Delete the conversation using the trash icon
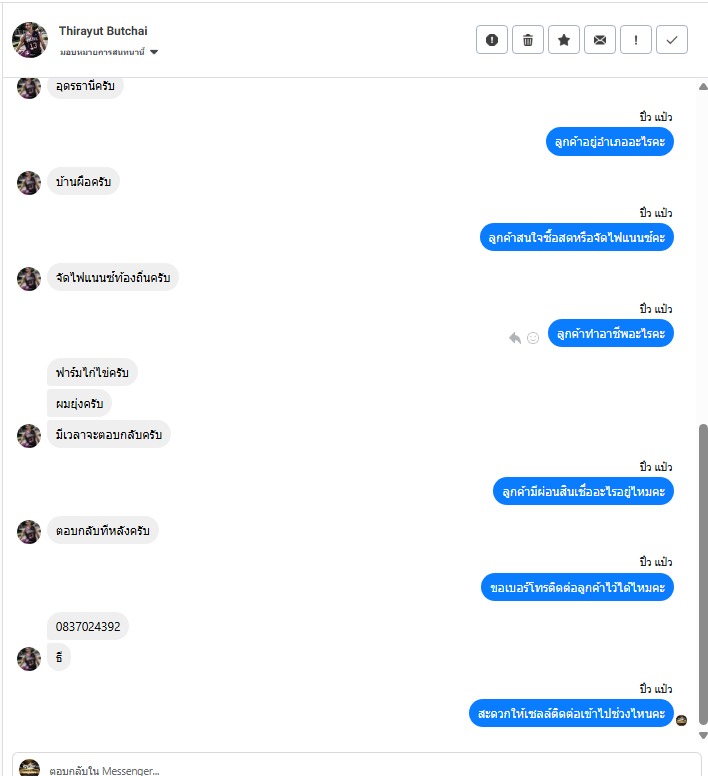Viewport: 708px width, 776px height. [528, 40]
